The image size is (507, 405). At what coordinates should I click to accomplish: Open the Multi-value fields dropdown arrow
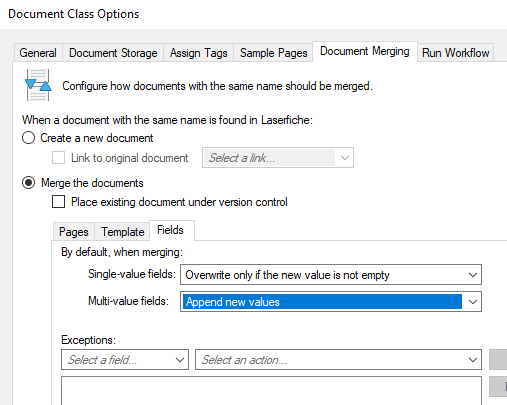[x=472, y=302]
